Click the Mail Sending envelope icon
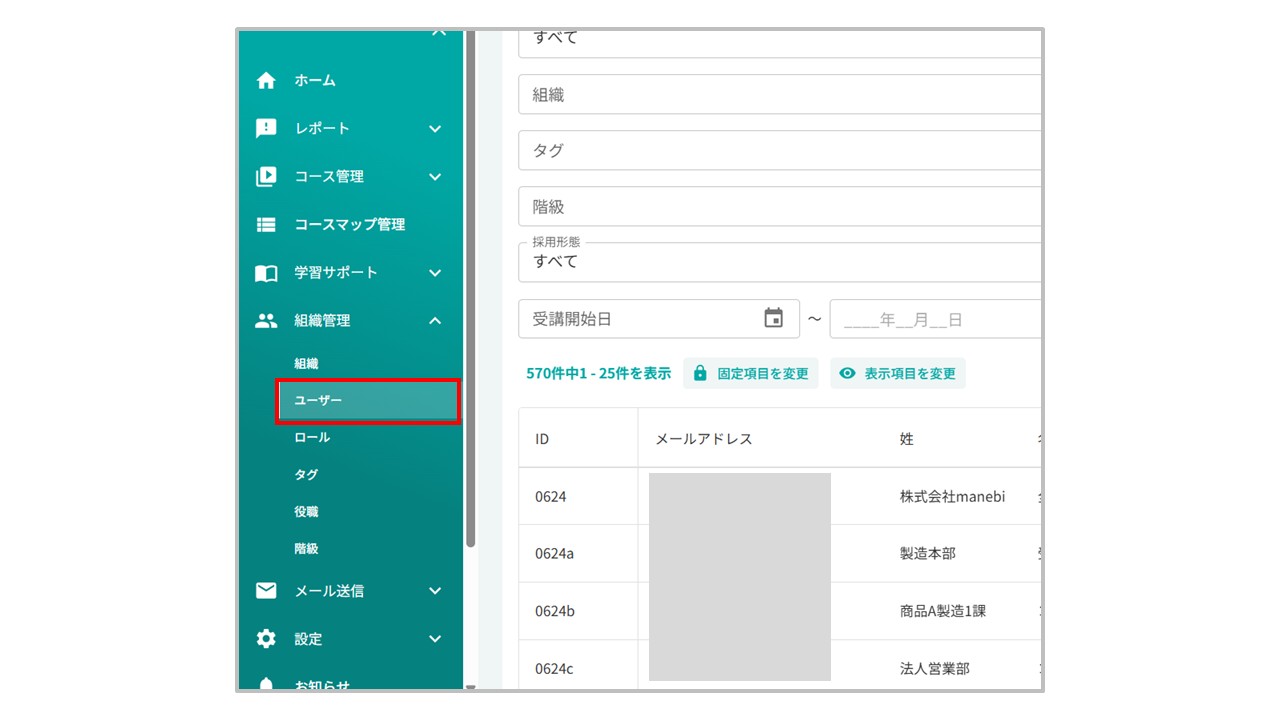This screenshot has height=720, width=1280. [x=266, y=591]
